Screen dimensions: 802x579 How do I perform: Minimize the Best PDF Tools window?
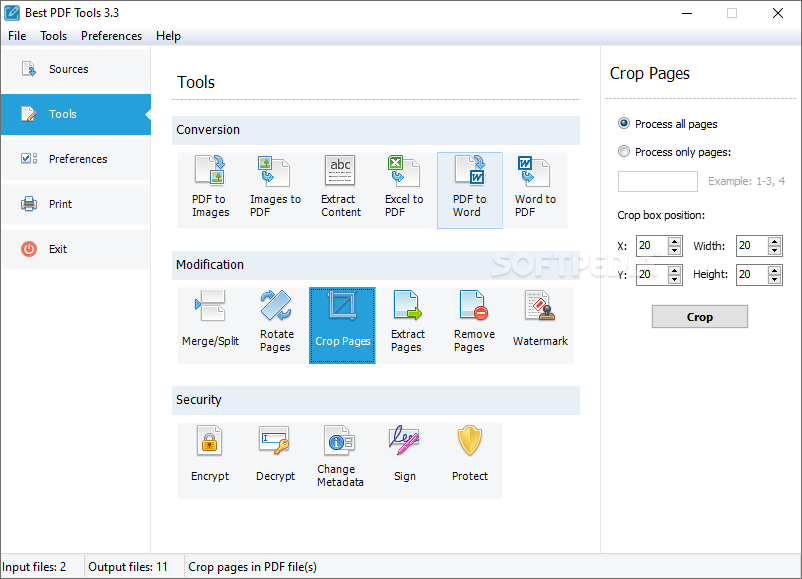pyautogui.click(x=687, y=13)
